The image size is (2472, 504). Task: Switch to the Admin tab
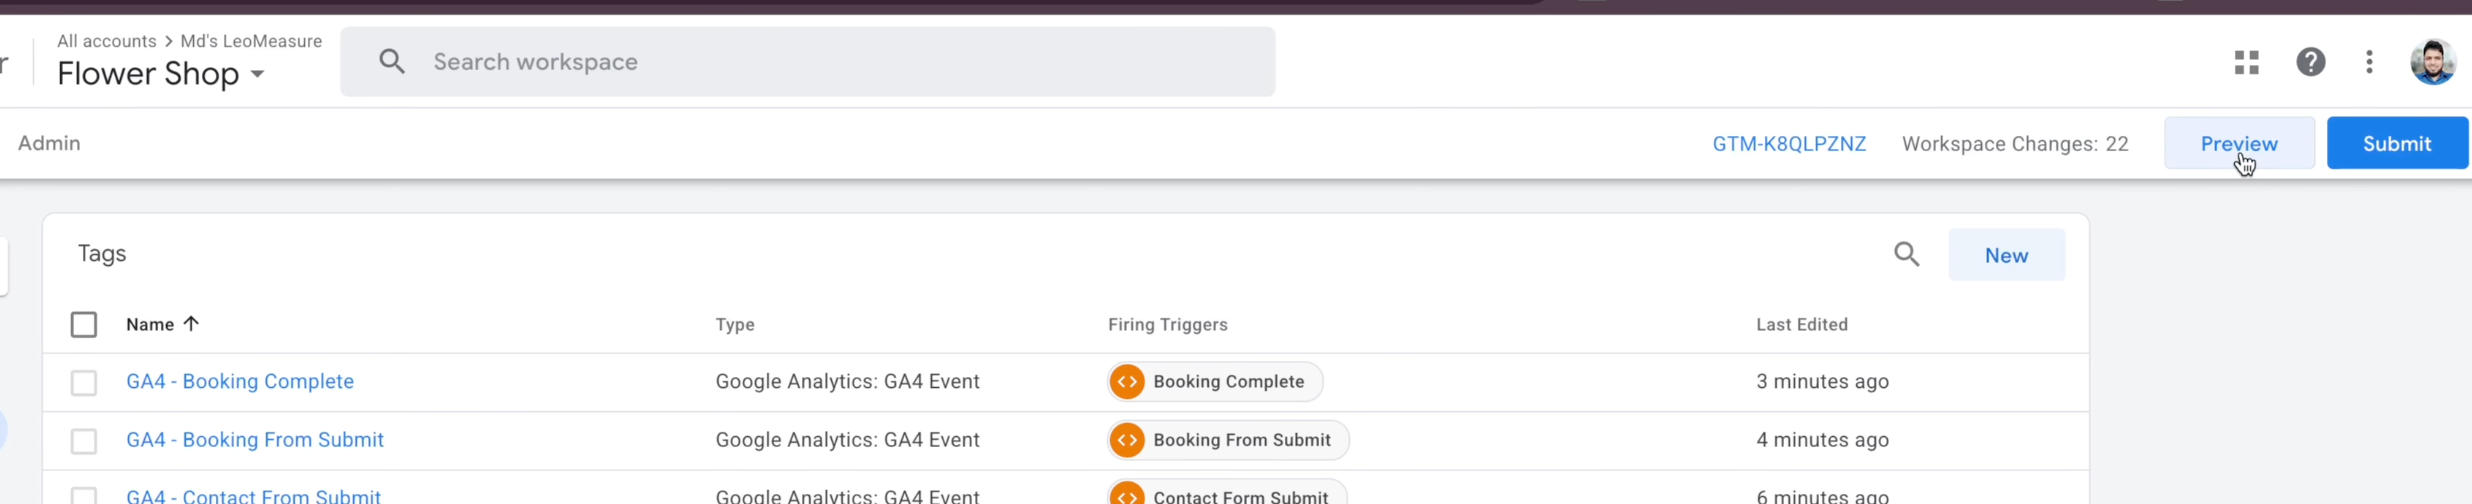coord(49,143)
